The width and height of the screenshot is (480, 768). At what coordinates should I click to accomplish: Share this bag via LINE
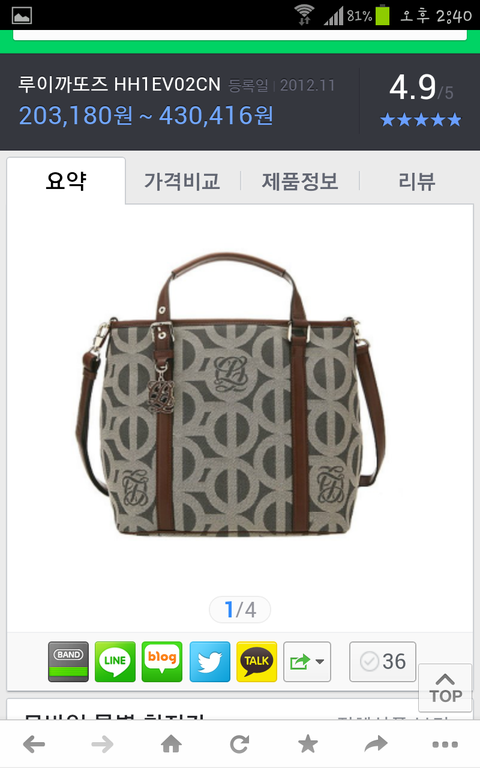(x=115, y=661)
